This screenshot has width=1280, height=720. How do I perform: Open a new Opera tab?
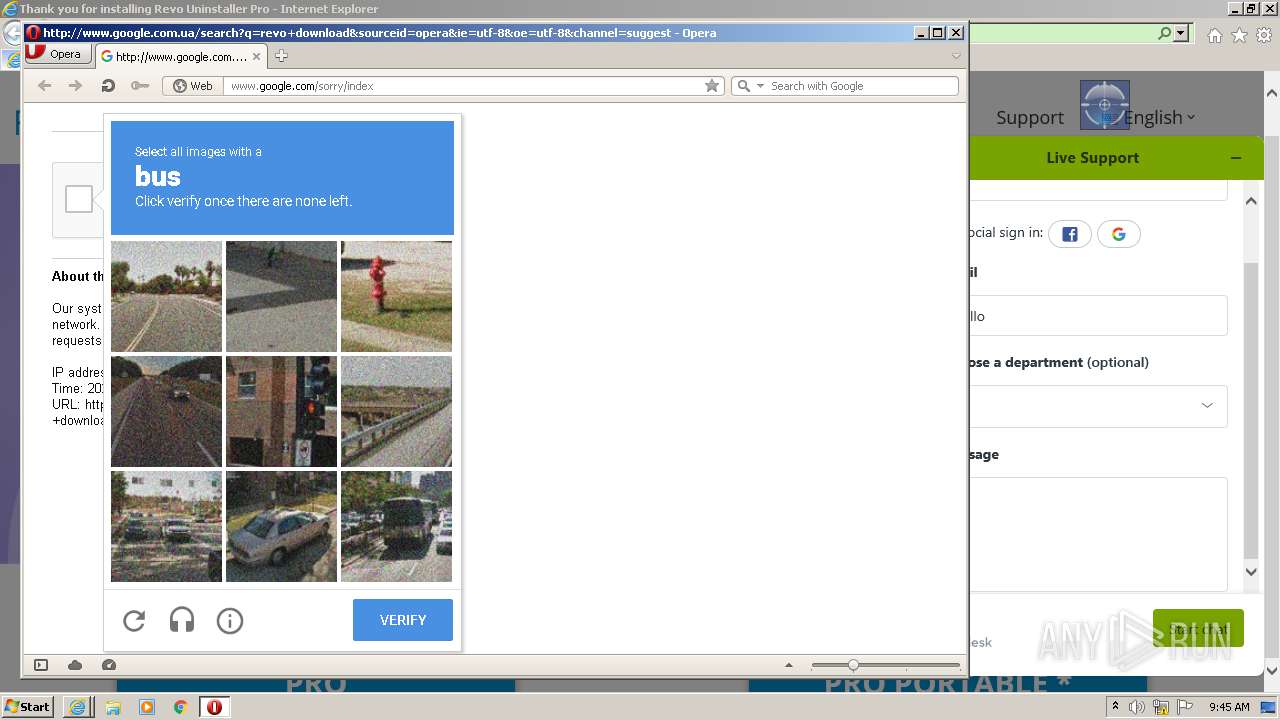click(281, 56)
